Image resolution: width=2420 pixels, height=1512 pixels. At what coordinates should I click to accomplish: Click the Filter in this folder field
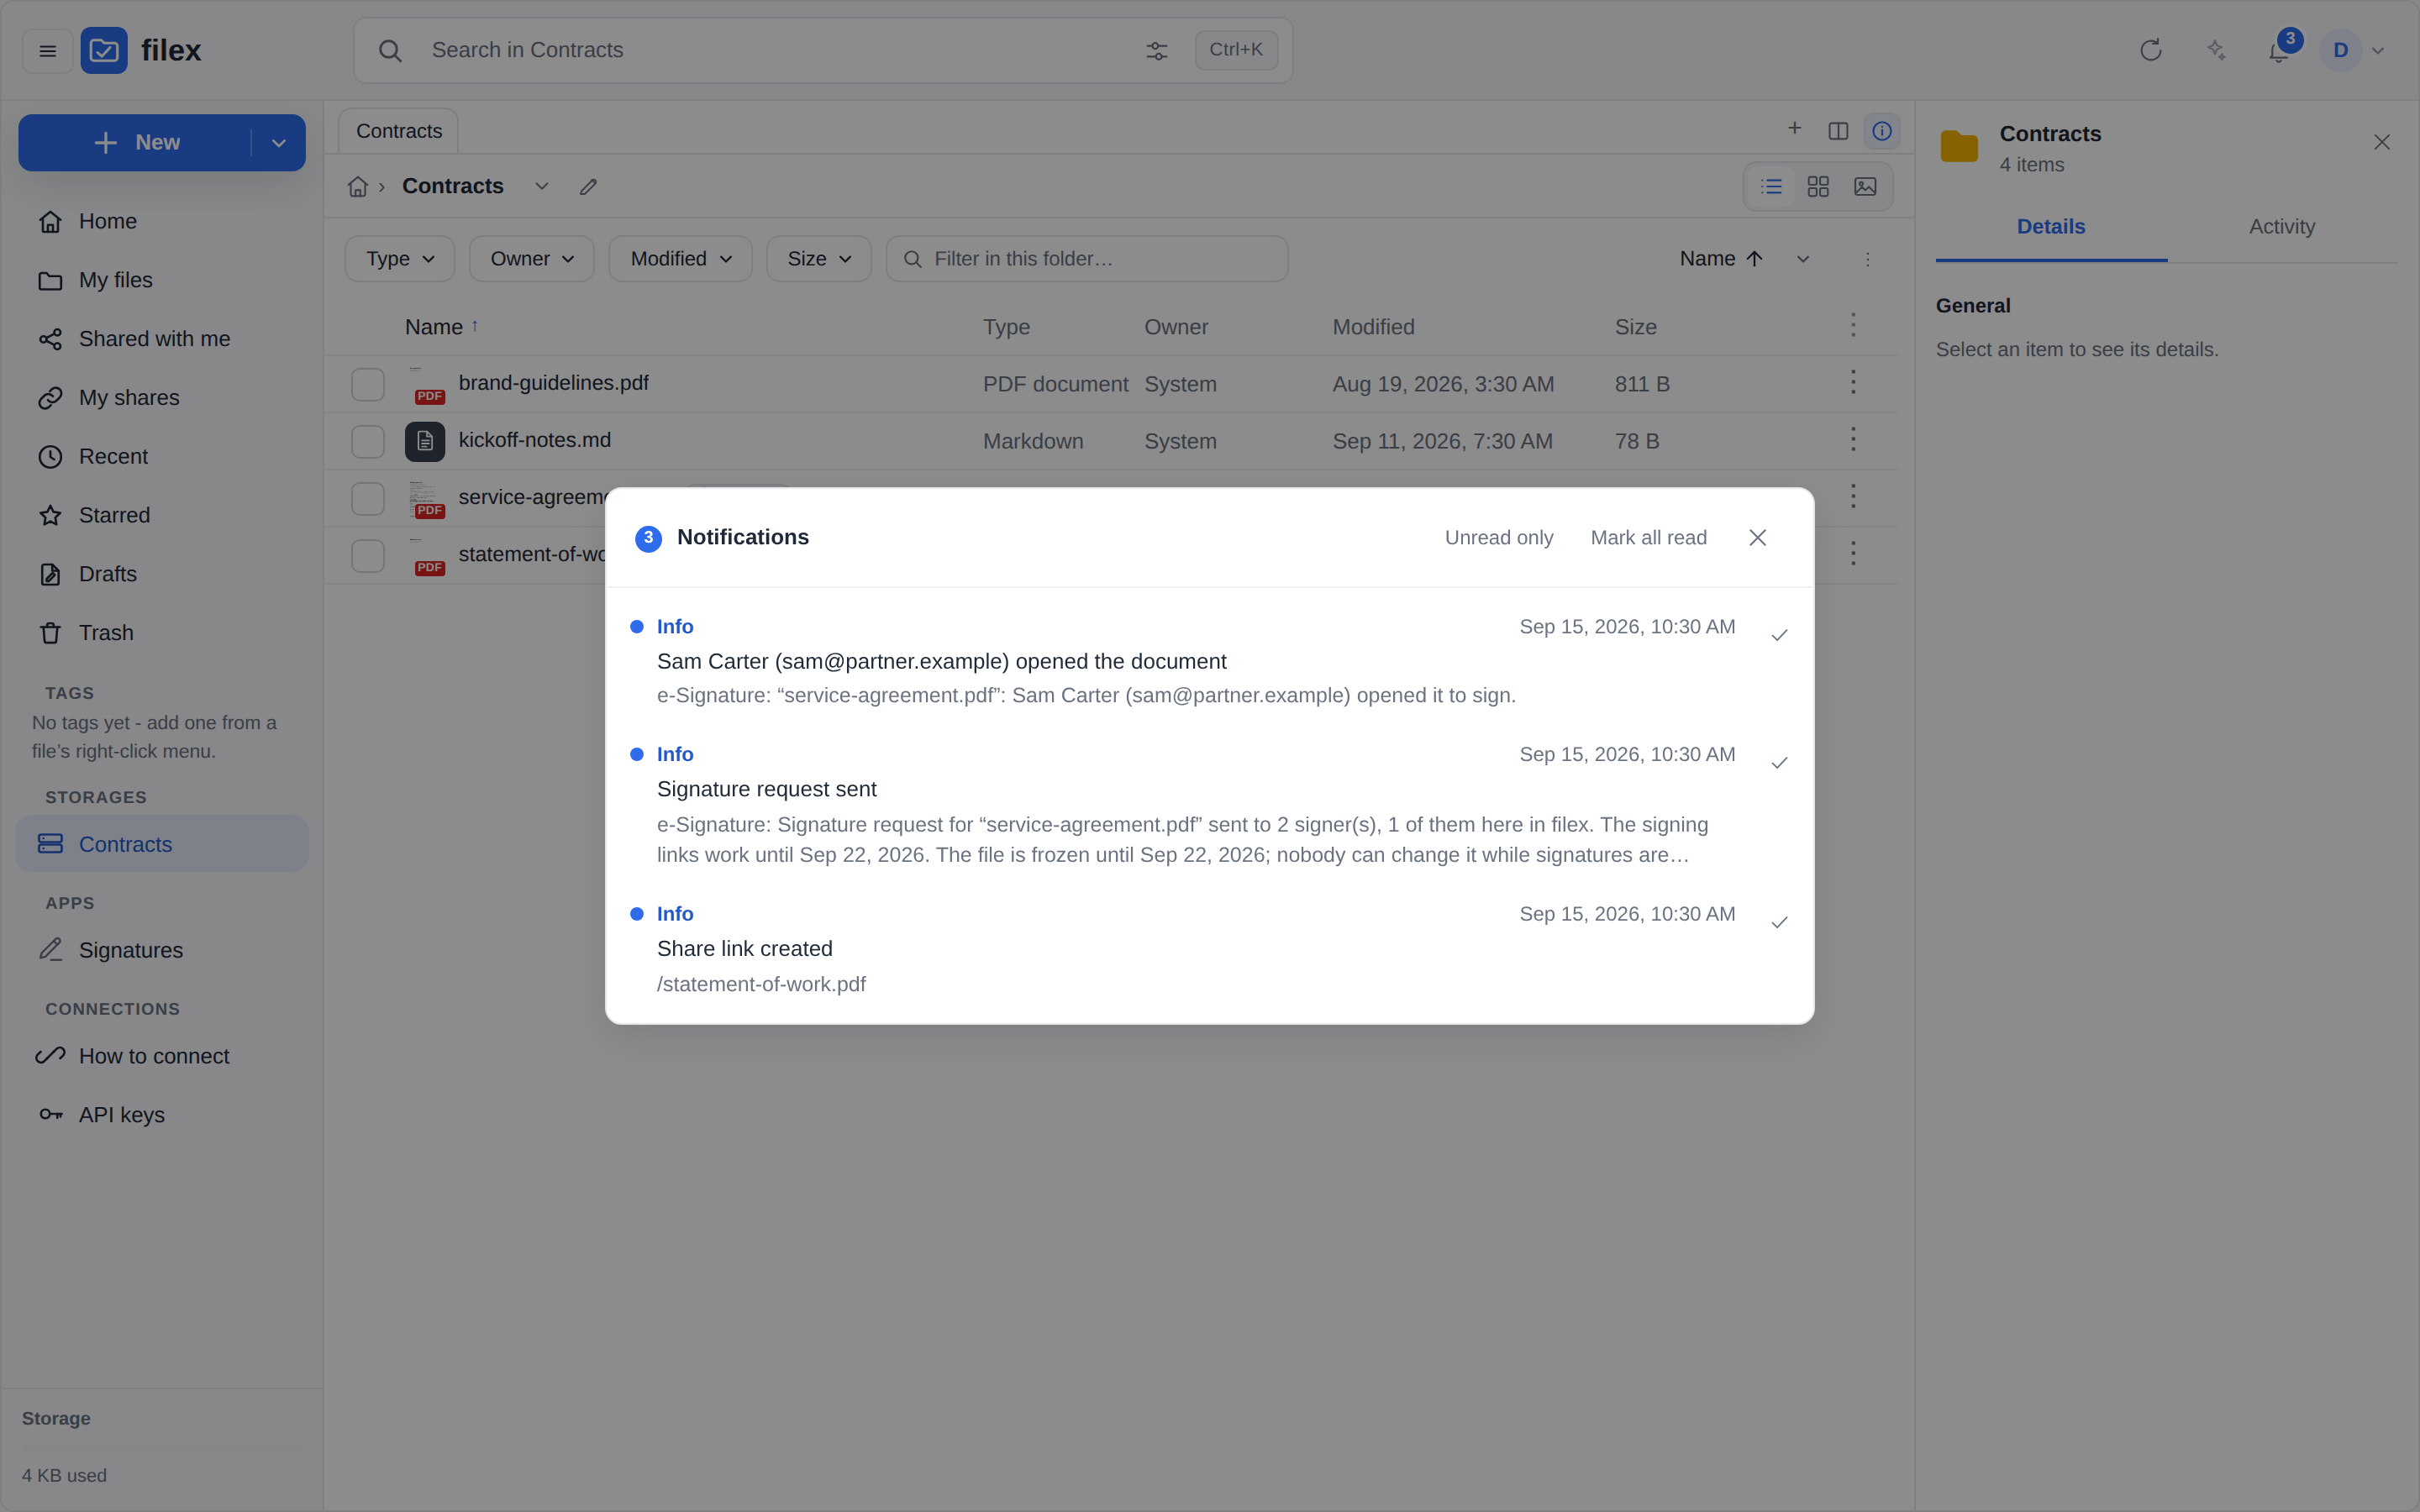point(1086,259)
